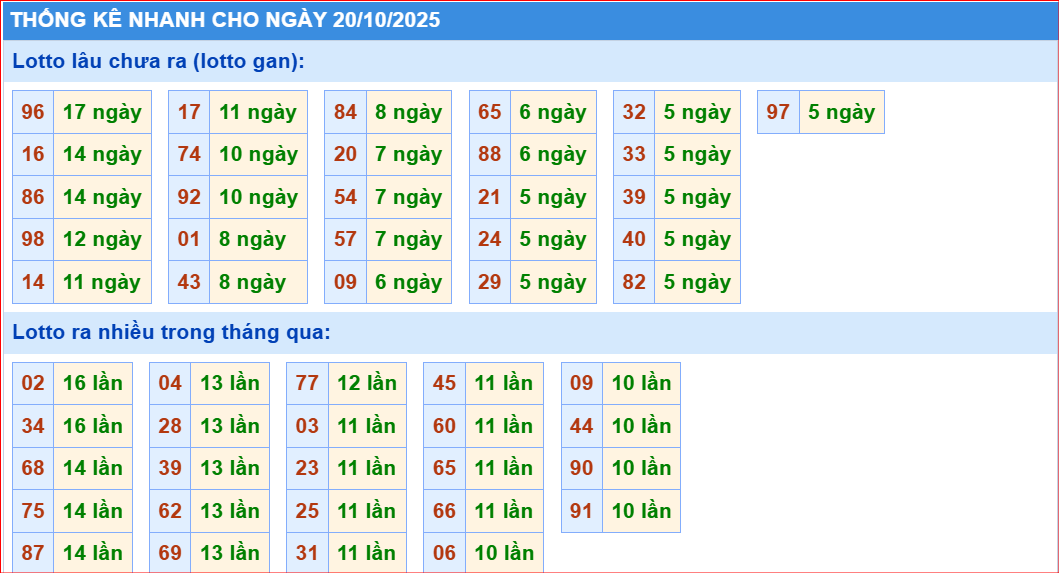Click the '10 lần' value beside 90

tap(642, 468)
